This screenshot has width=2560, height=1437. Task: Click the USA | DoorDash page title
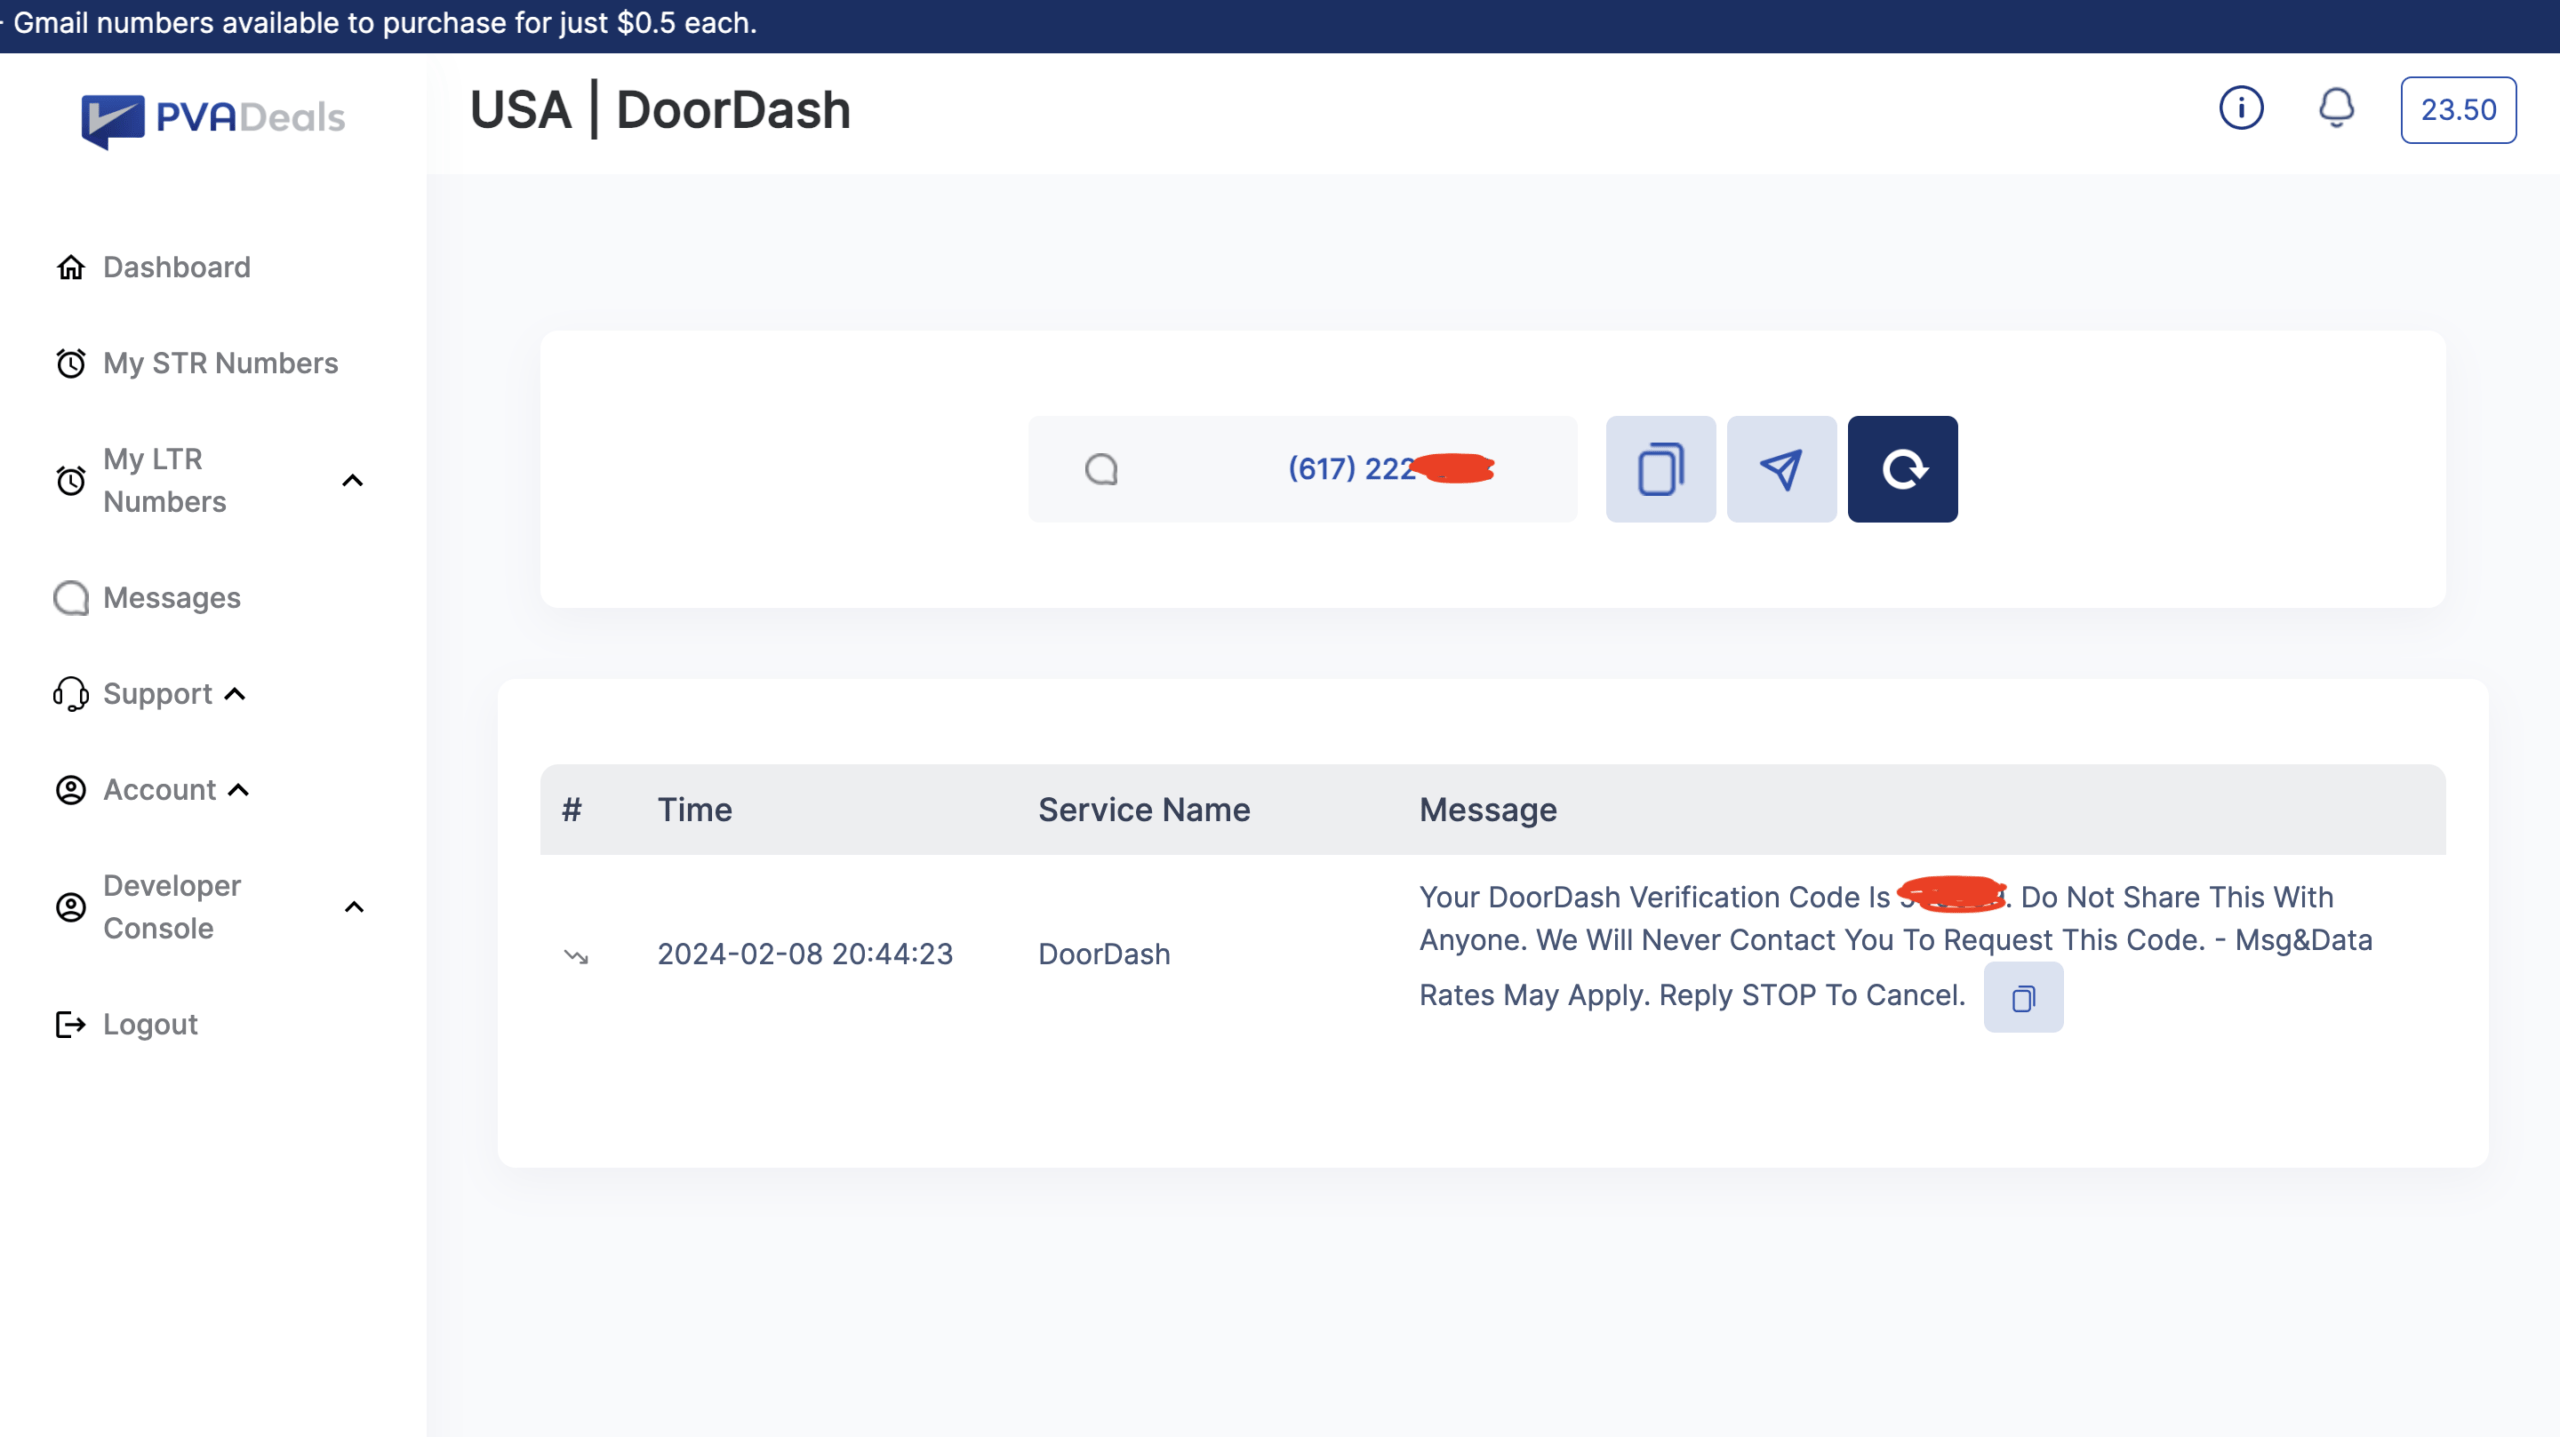click(x=660, y=110)
